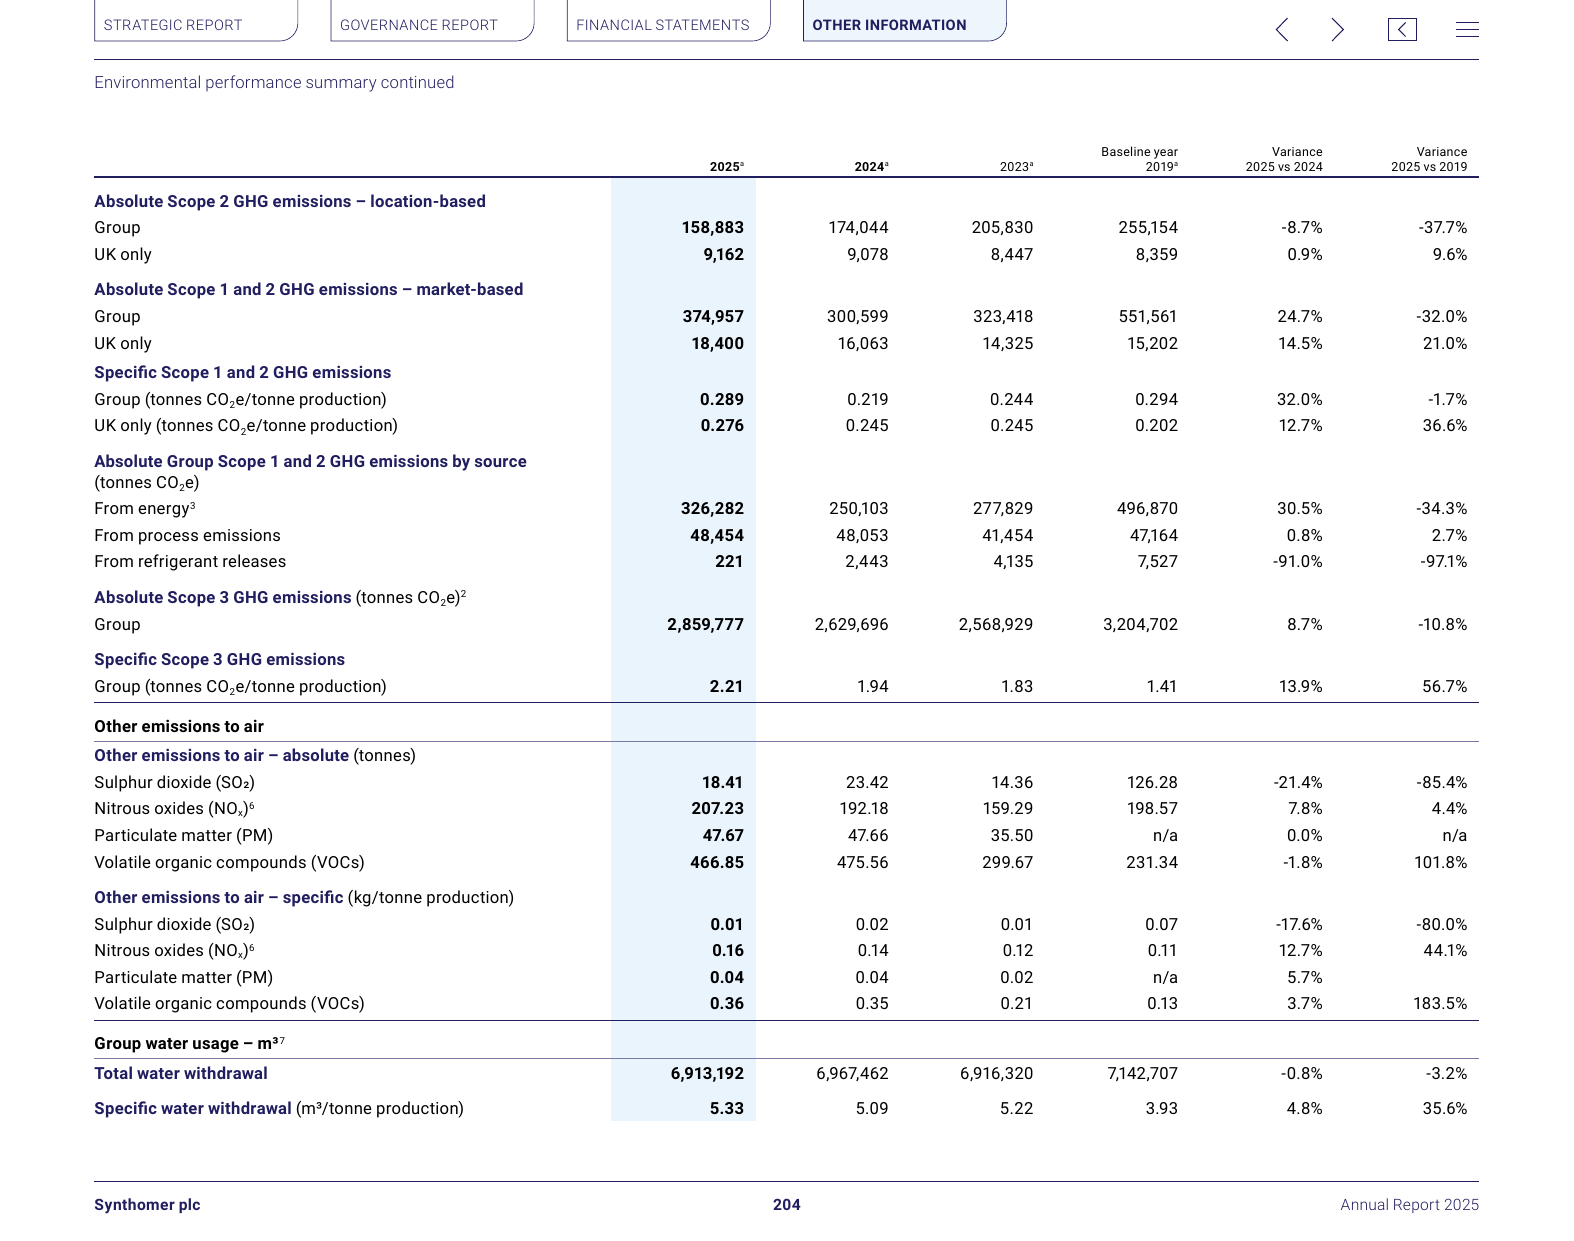Viewport: 1574px width, 1241px height.
Task: Select the water withdrawal value 6,913,192
Action: 707,1074
